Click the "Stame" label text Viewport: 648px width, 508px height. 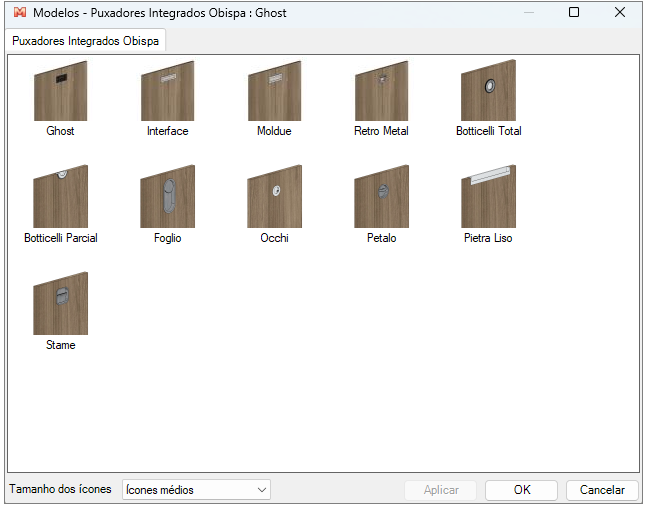click(61, 345)
